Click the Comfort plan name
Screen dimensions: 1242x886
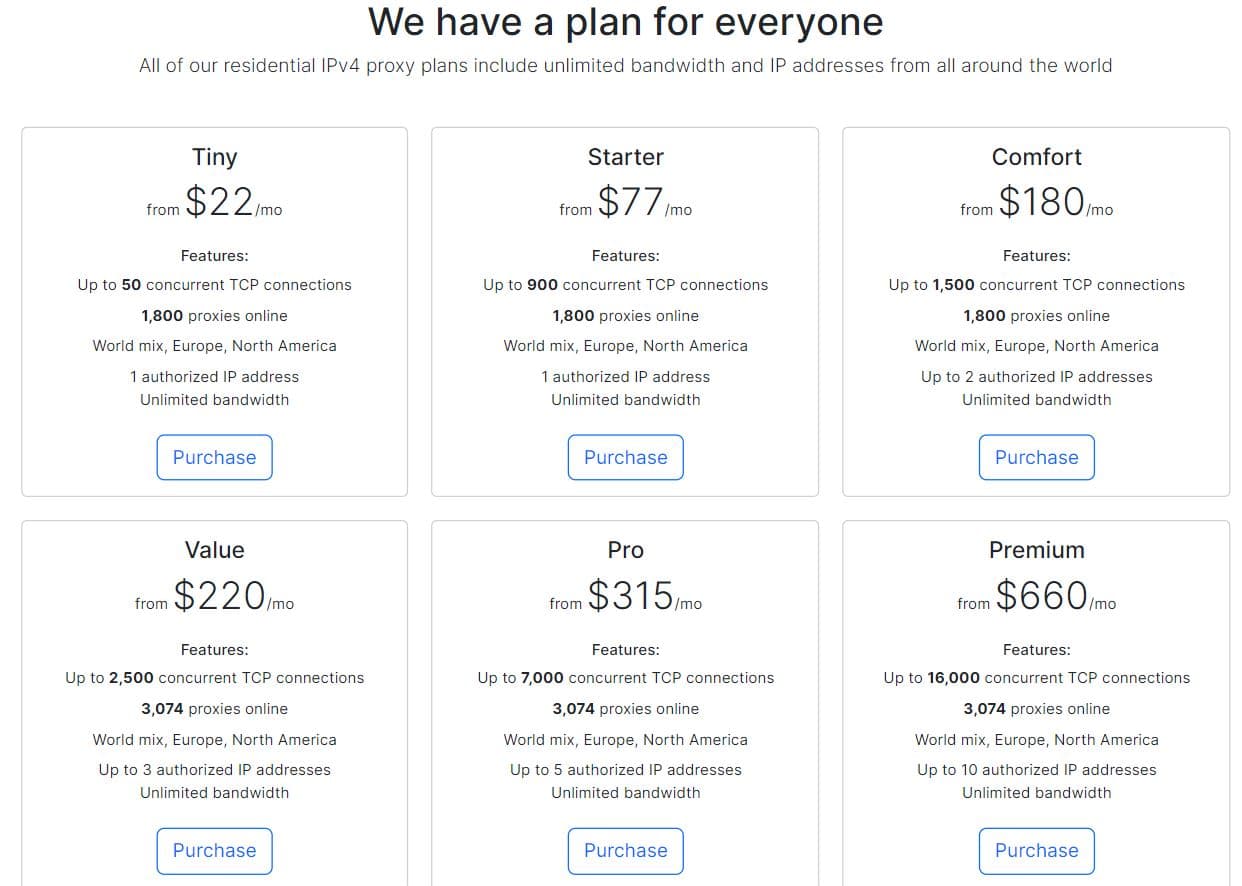1036,157
